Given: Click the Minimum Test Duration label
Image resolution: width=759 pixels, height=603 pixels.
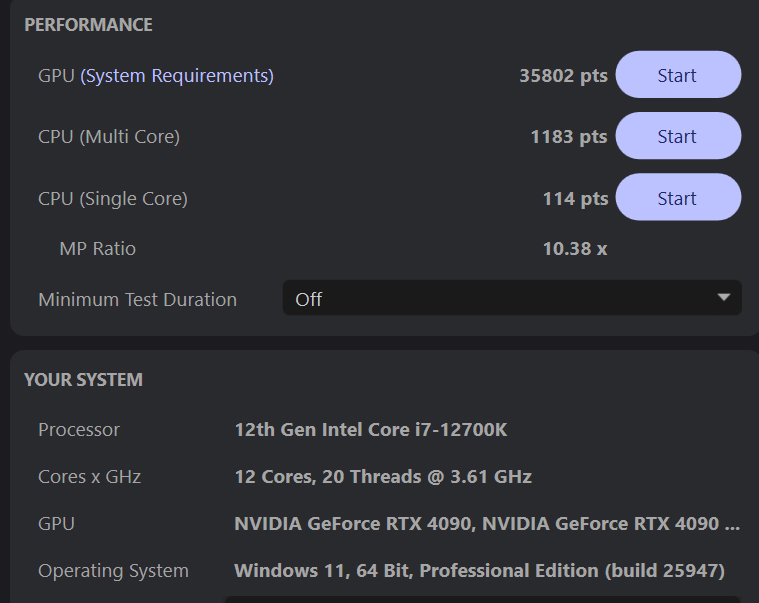Looking at the screenshot, I should point(137,299).
